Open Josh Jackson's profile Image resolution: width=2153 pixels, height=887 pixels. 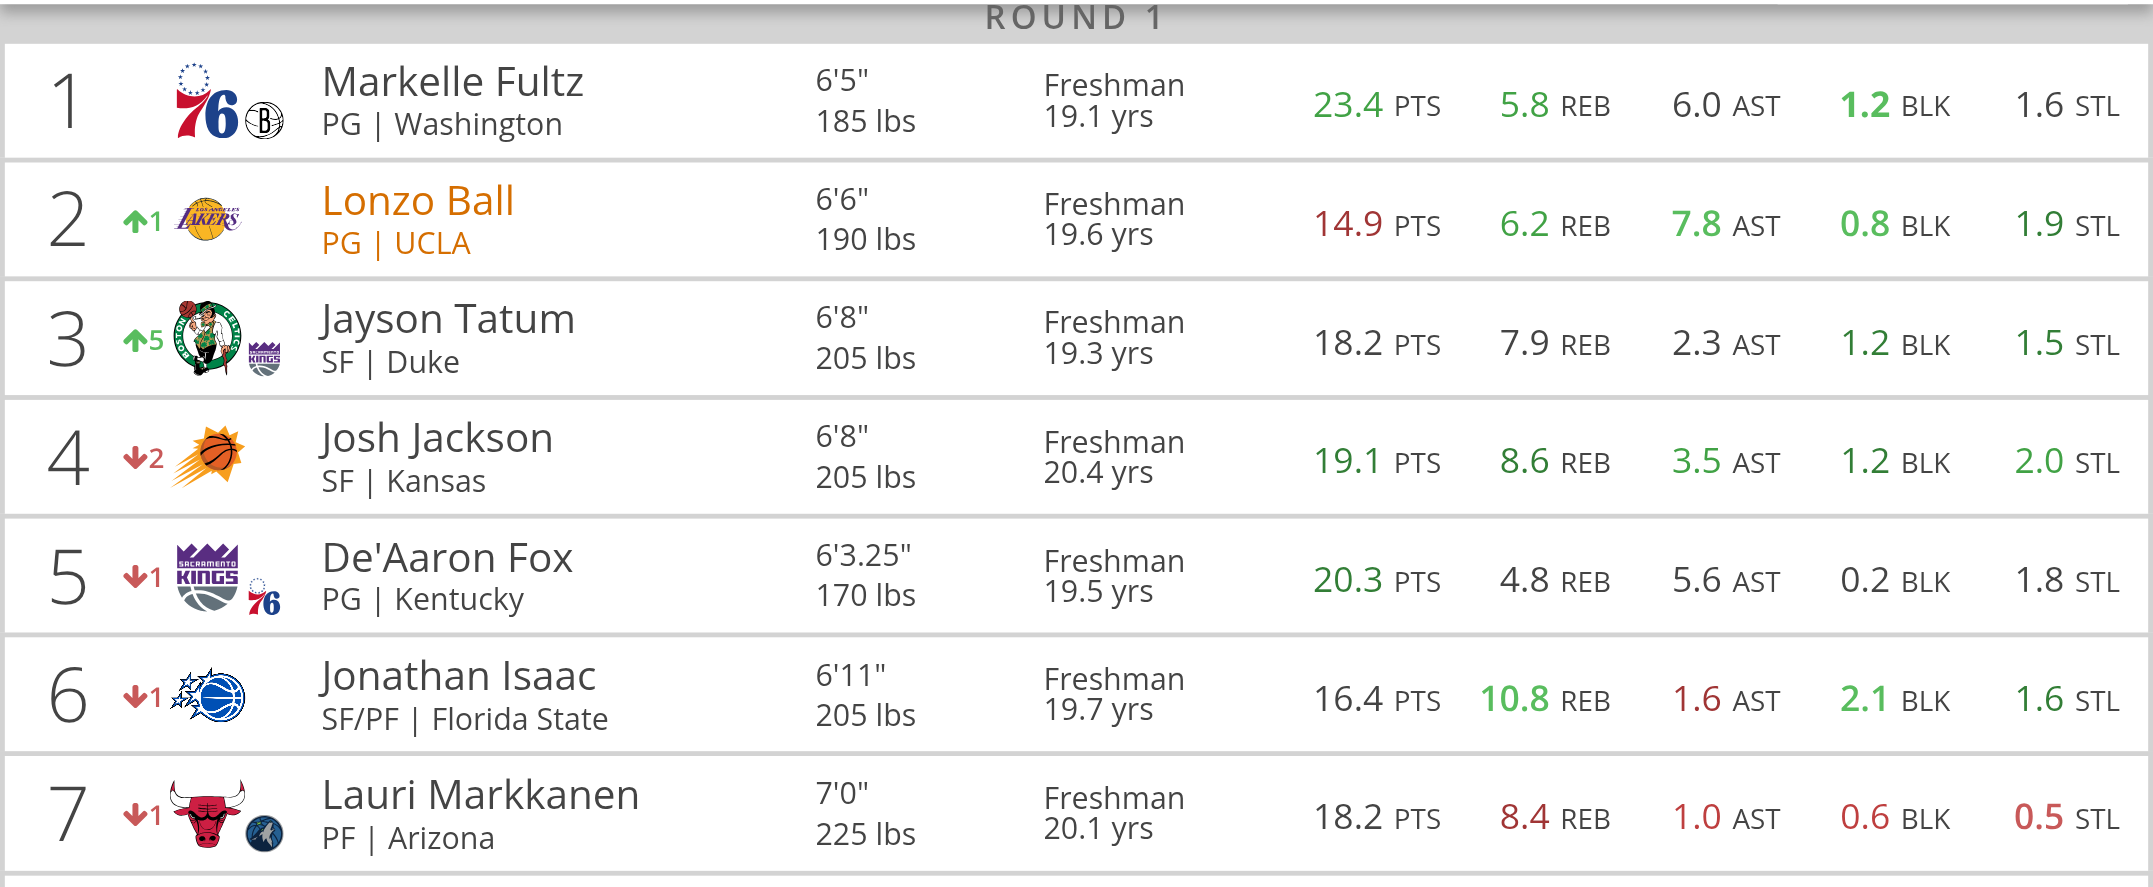[x=437, y=439]
